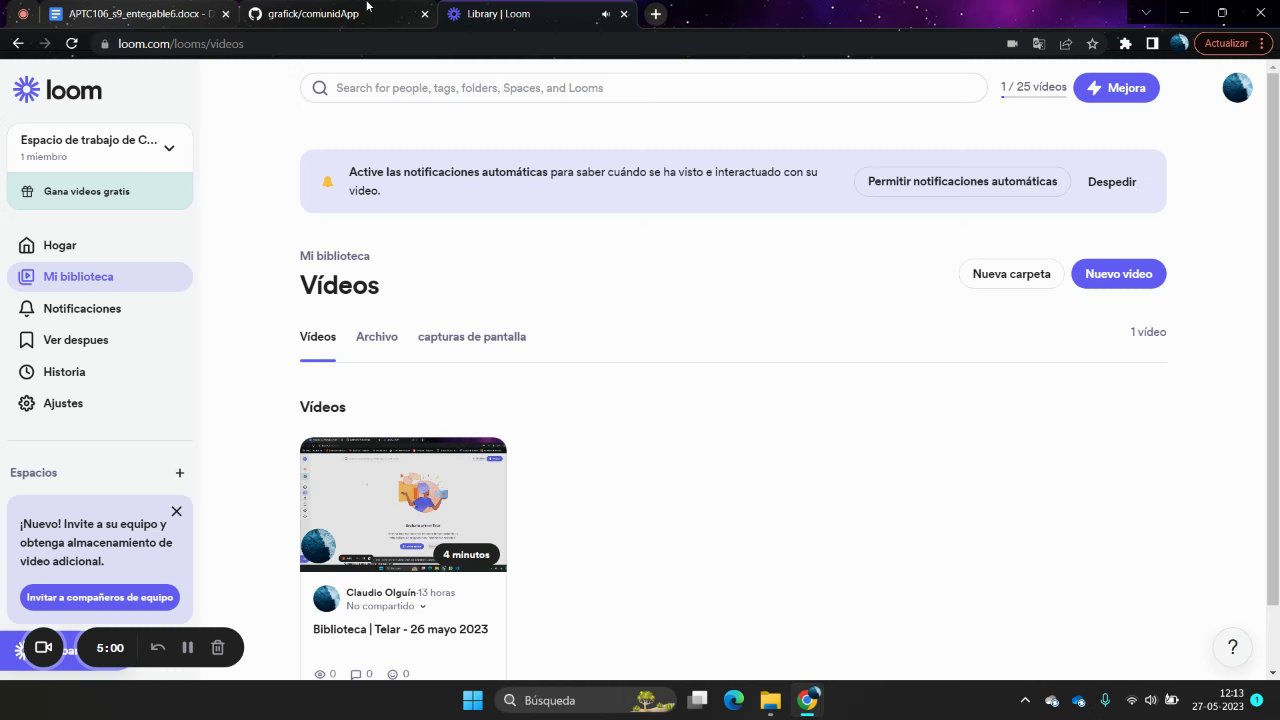
Task: Dismiss the banner with Despedir
Action: pyautogui.click(x=1112, y=182)
